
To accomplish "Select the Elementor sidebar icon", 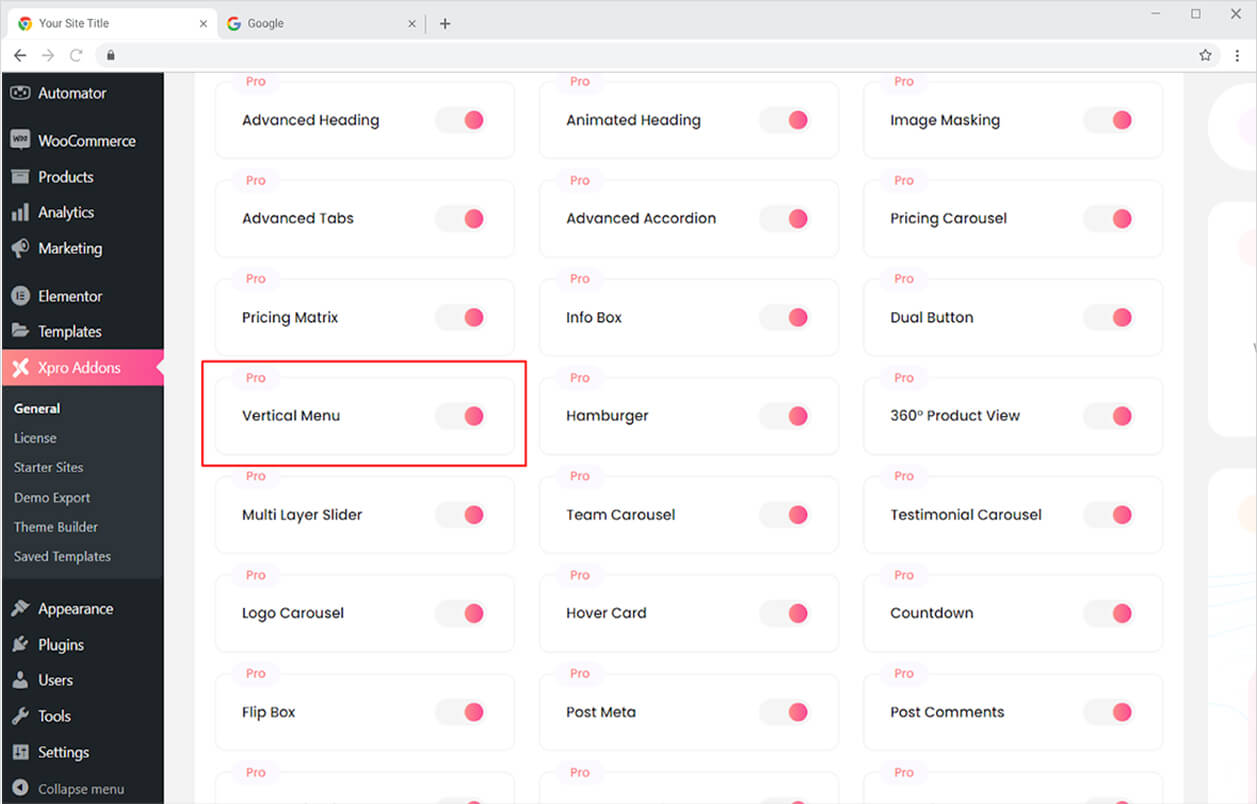I will point(20,296).
